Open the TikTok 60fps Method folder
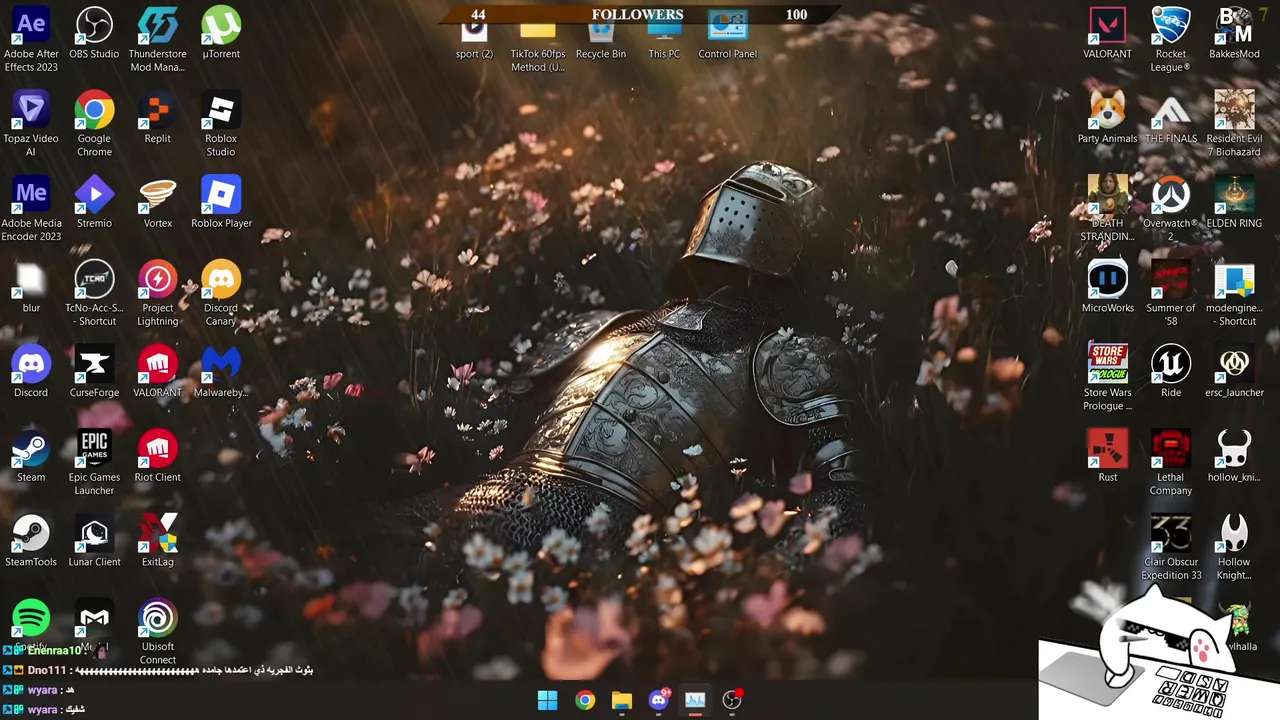Viewport: 1280px width, 720px height. tap(538, 46)
